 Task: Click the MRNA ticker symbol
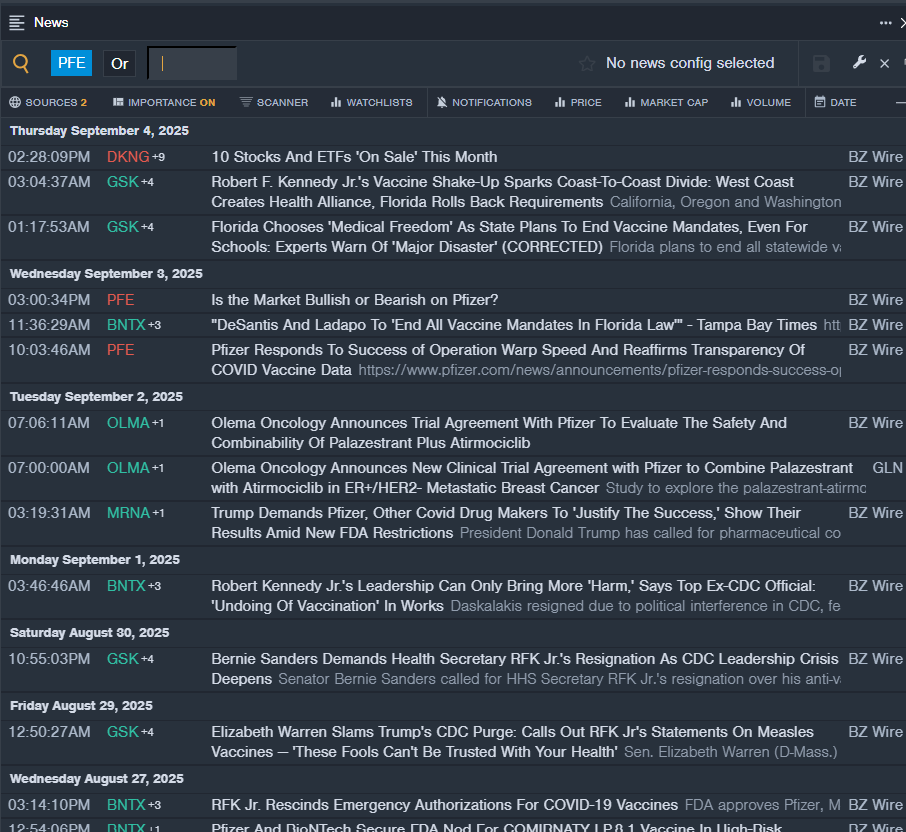pyautogui.click(x=128, y=513)
